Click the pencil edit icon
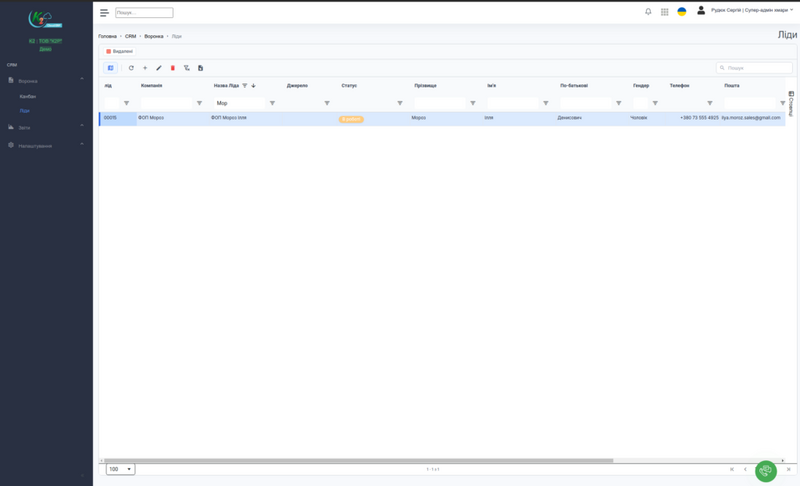This screenshot has width=800, height=486. click(159, 68)
